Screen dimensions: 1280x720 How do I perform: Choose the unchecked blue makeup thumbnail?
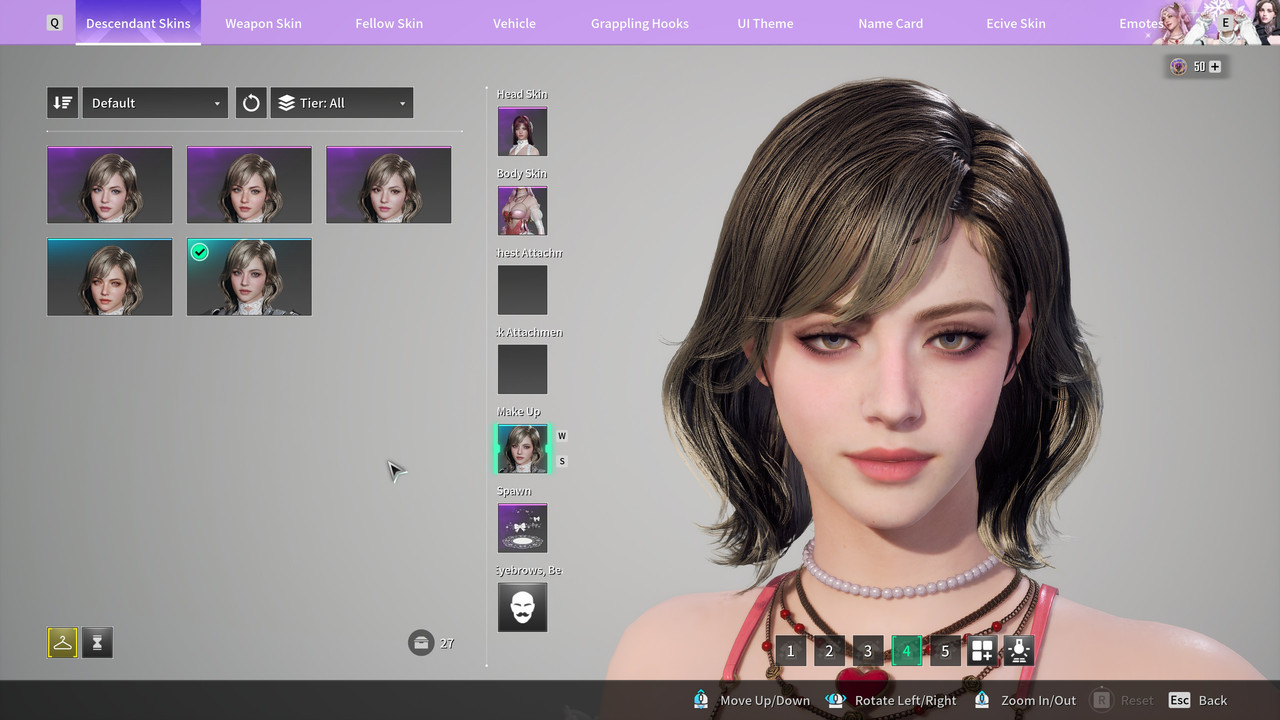[109, 277]
